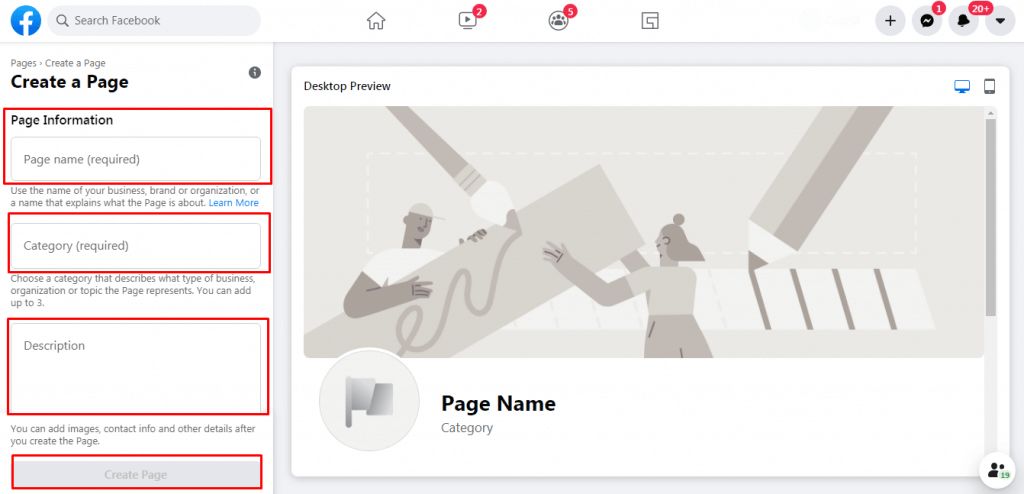Open the contacts chat bubble icon
1024x494 pixels.
pyautogui.click(x=997, y=470)
